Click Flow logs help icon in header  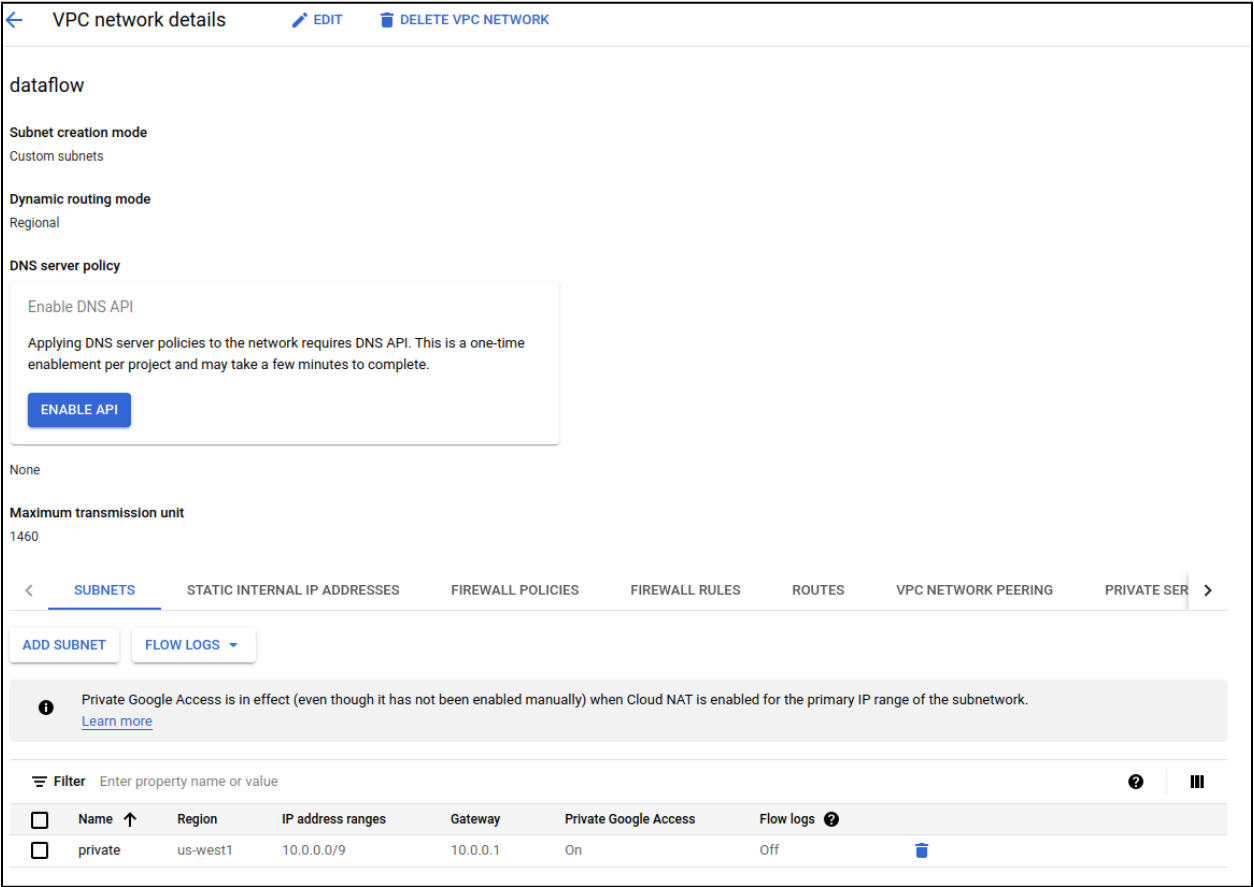(x=831, y=819)
